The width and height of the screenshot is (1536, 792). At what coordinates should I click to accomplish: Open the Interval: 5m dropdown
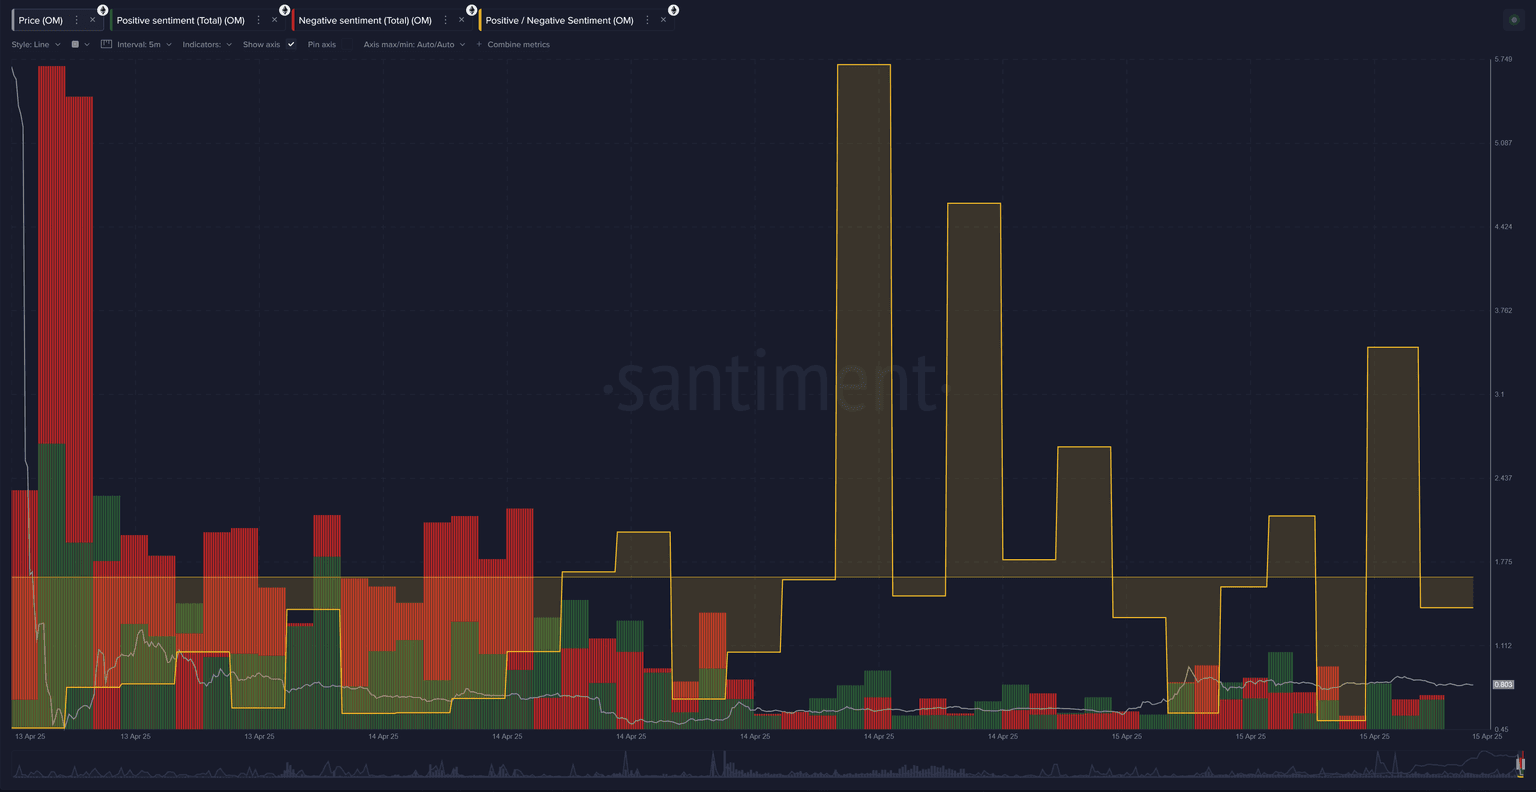[x=137, y=44]
